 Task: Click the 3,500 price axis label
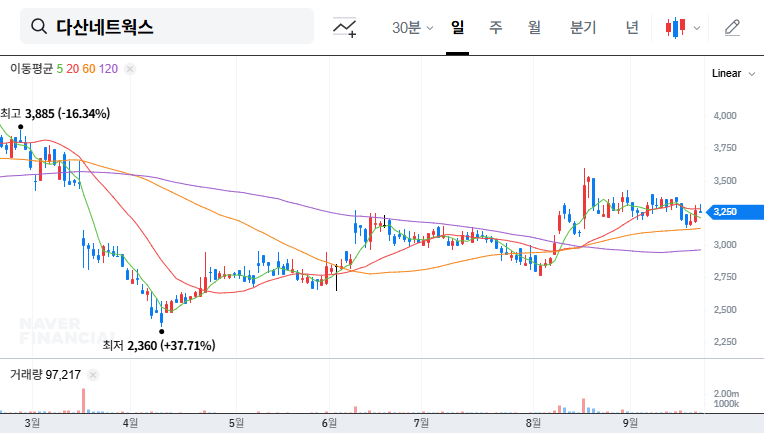tap(725, 181)
